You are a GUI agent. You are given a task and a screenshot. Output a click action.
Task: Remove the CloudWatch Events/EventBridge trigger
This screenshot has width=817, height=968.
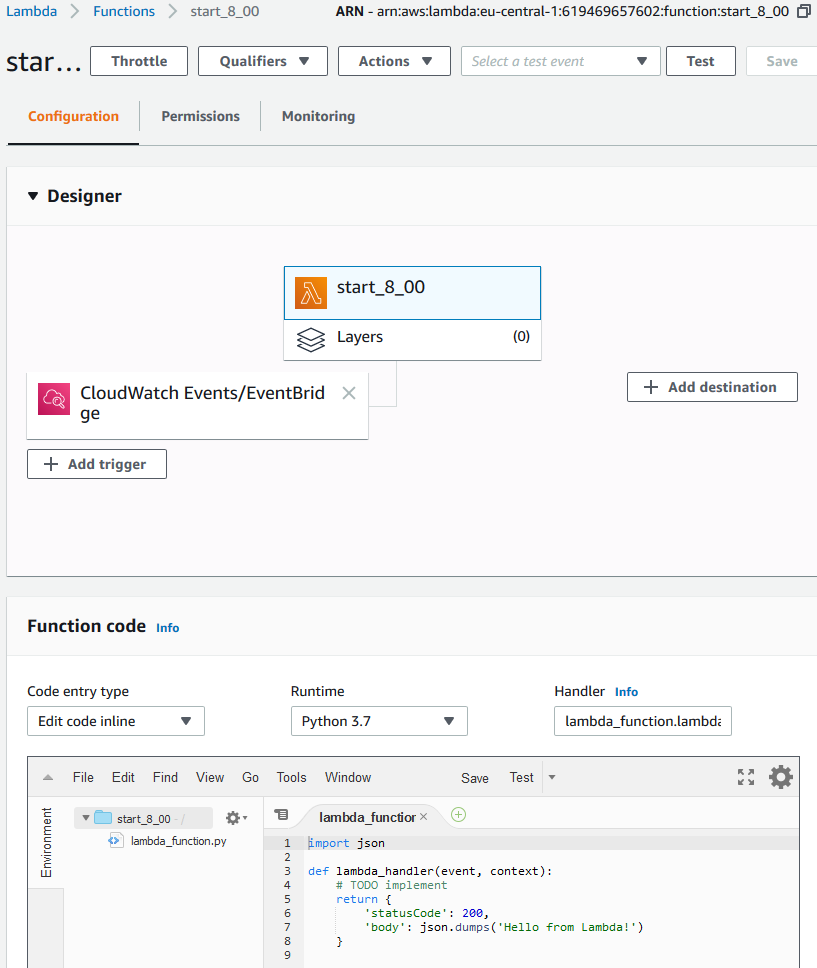click(349, 393)
